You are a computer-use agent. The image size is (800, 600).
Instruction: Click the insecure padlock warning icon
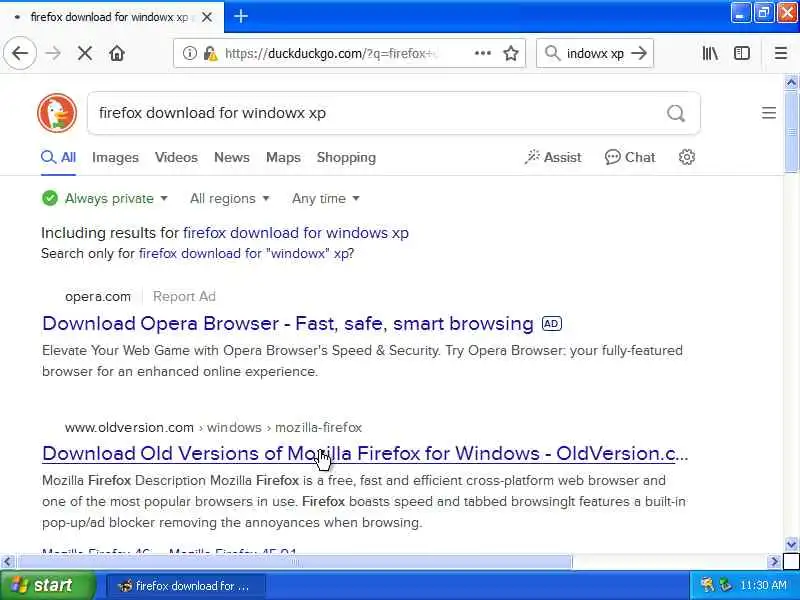pos(210,53)
